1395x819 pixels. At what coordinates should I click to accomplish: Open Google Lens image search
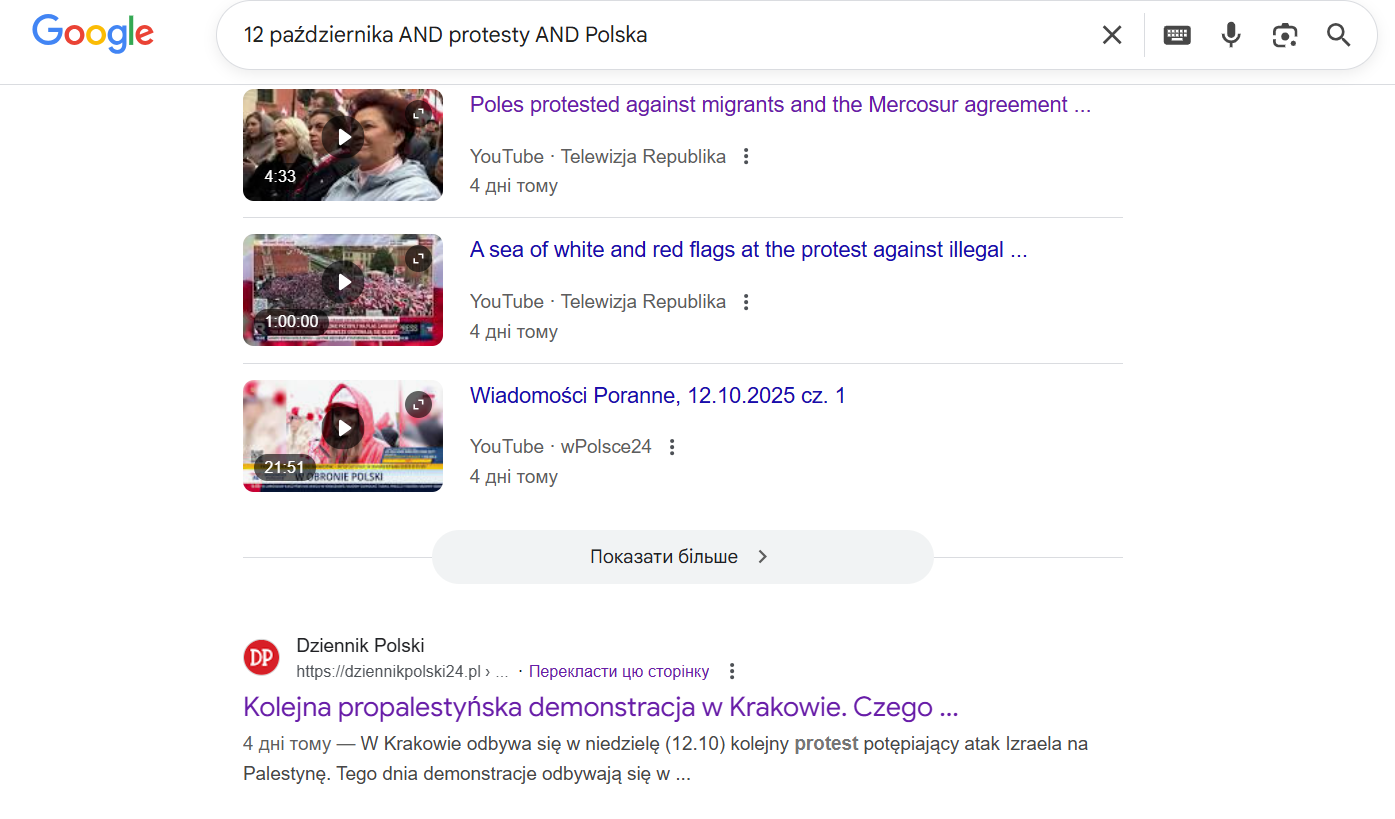click(x=1285, y=35)
